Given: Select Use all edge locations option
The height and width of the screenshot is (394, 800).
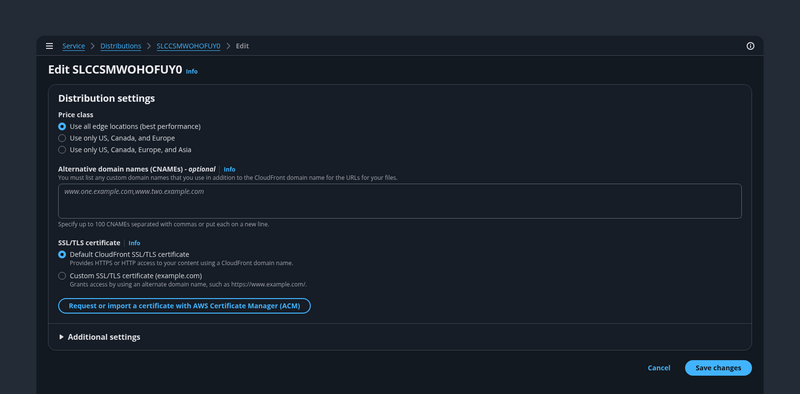Looking at the screenshot, I should coord(62,127).
